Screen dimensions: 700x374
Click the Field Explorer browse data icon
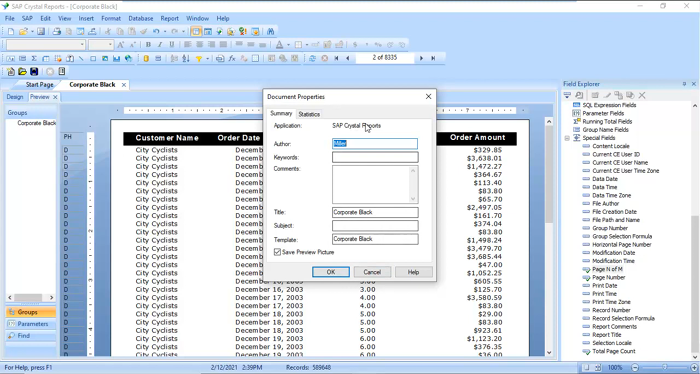coord(579,95)
